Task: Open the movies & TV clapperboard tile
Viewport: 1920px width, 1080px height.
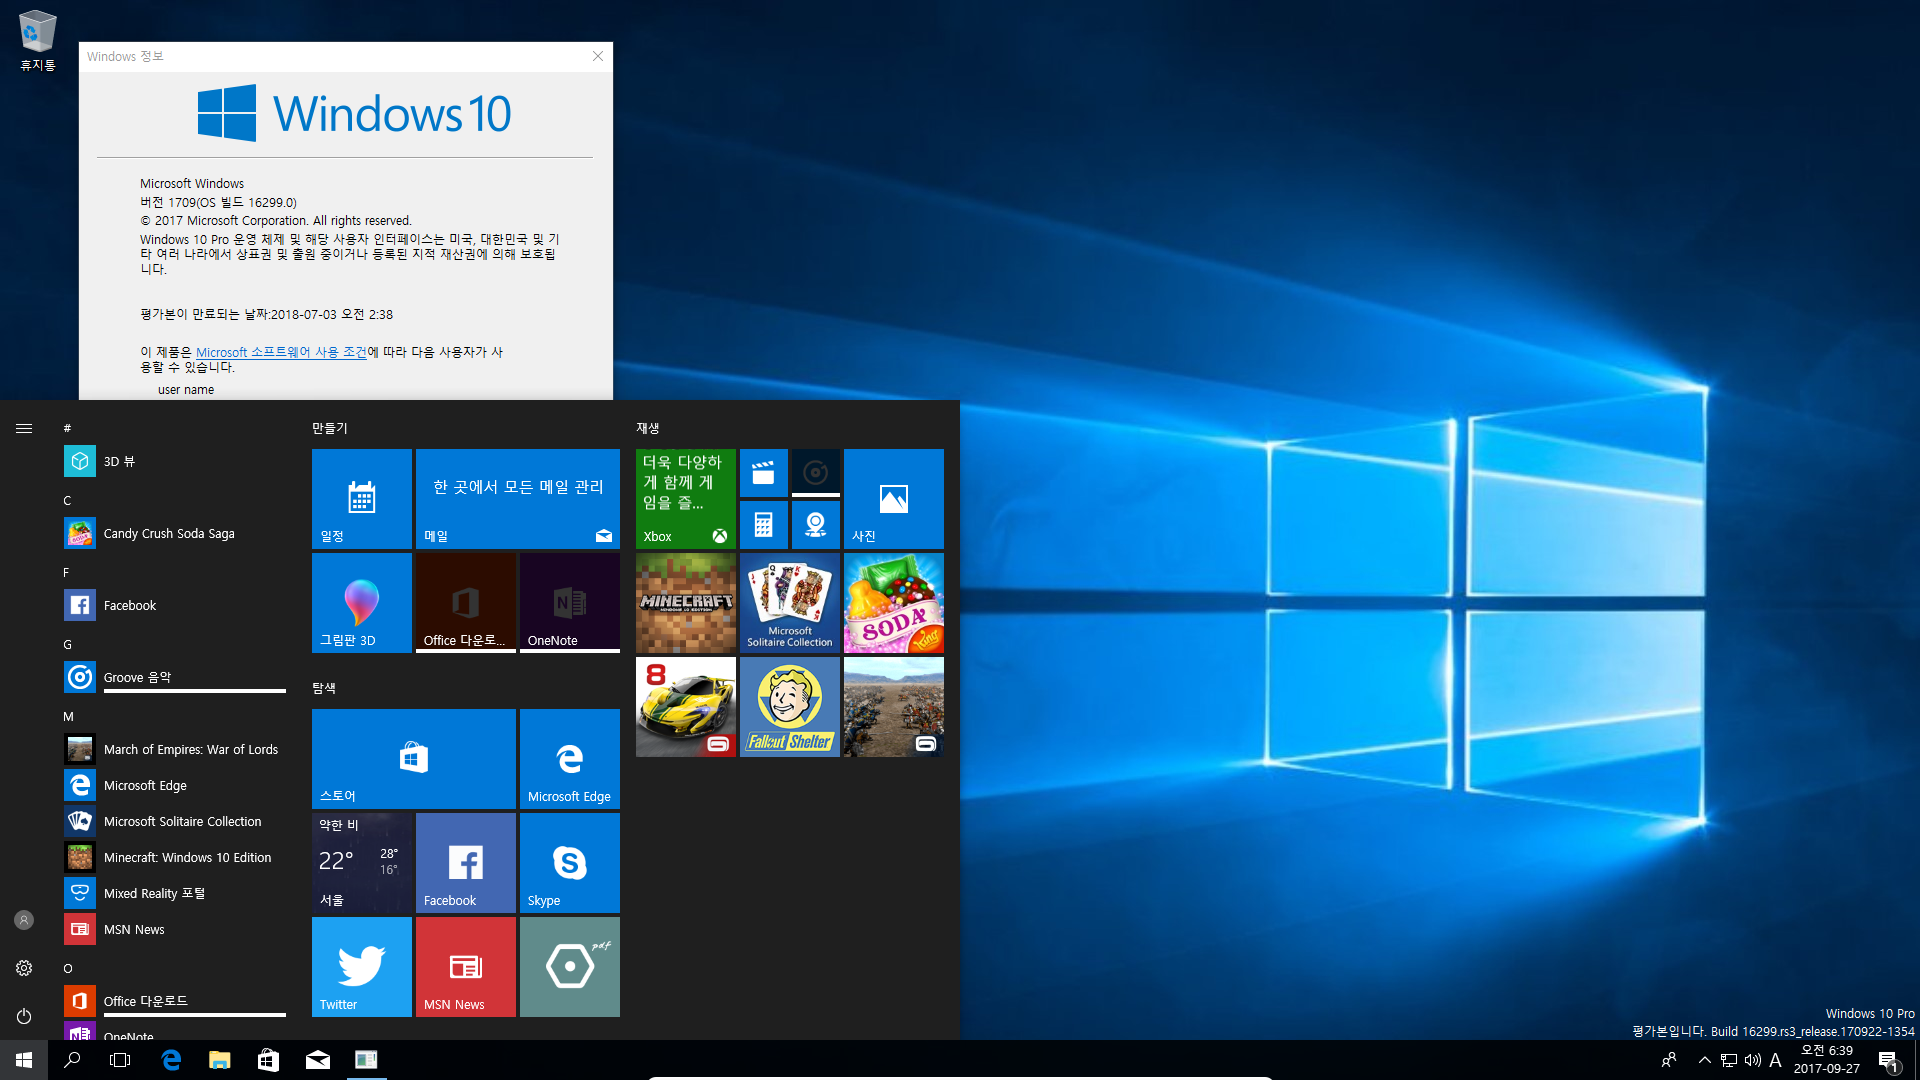Action: pyautogui.click(x=764, y=473)
